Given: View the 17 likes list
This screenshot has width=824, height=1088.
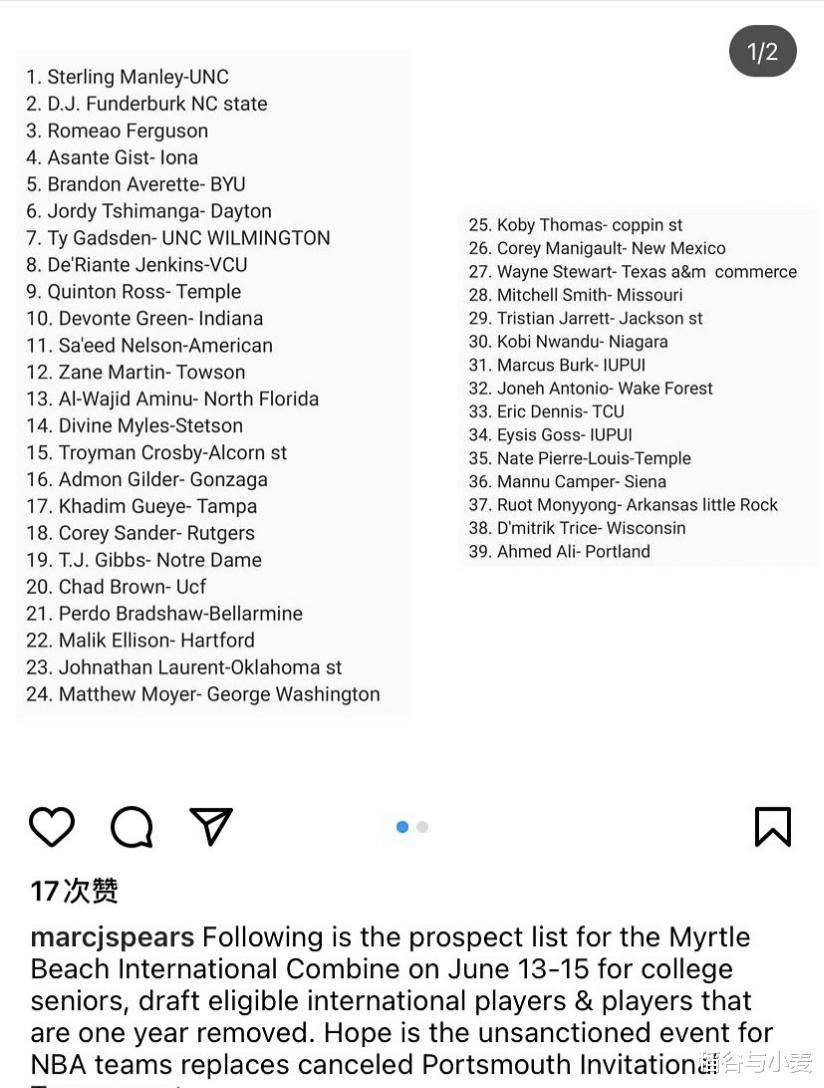Looking at the screenshot, I should pos(74,890).
